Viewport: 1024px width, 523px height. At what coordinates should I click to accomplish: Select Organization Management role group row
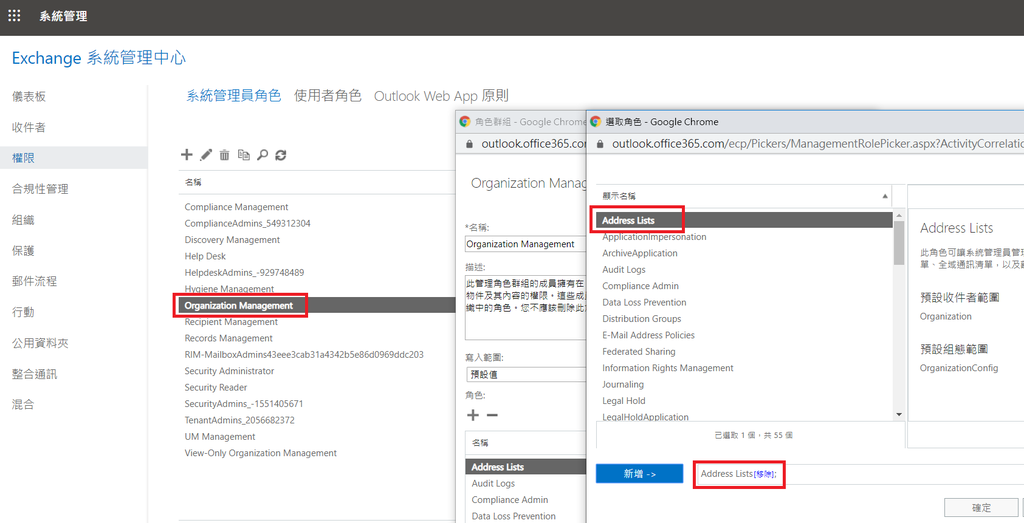pos(316,305)
